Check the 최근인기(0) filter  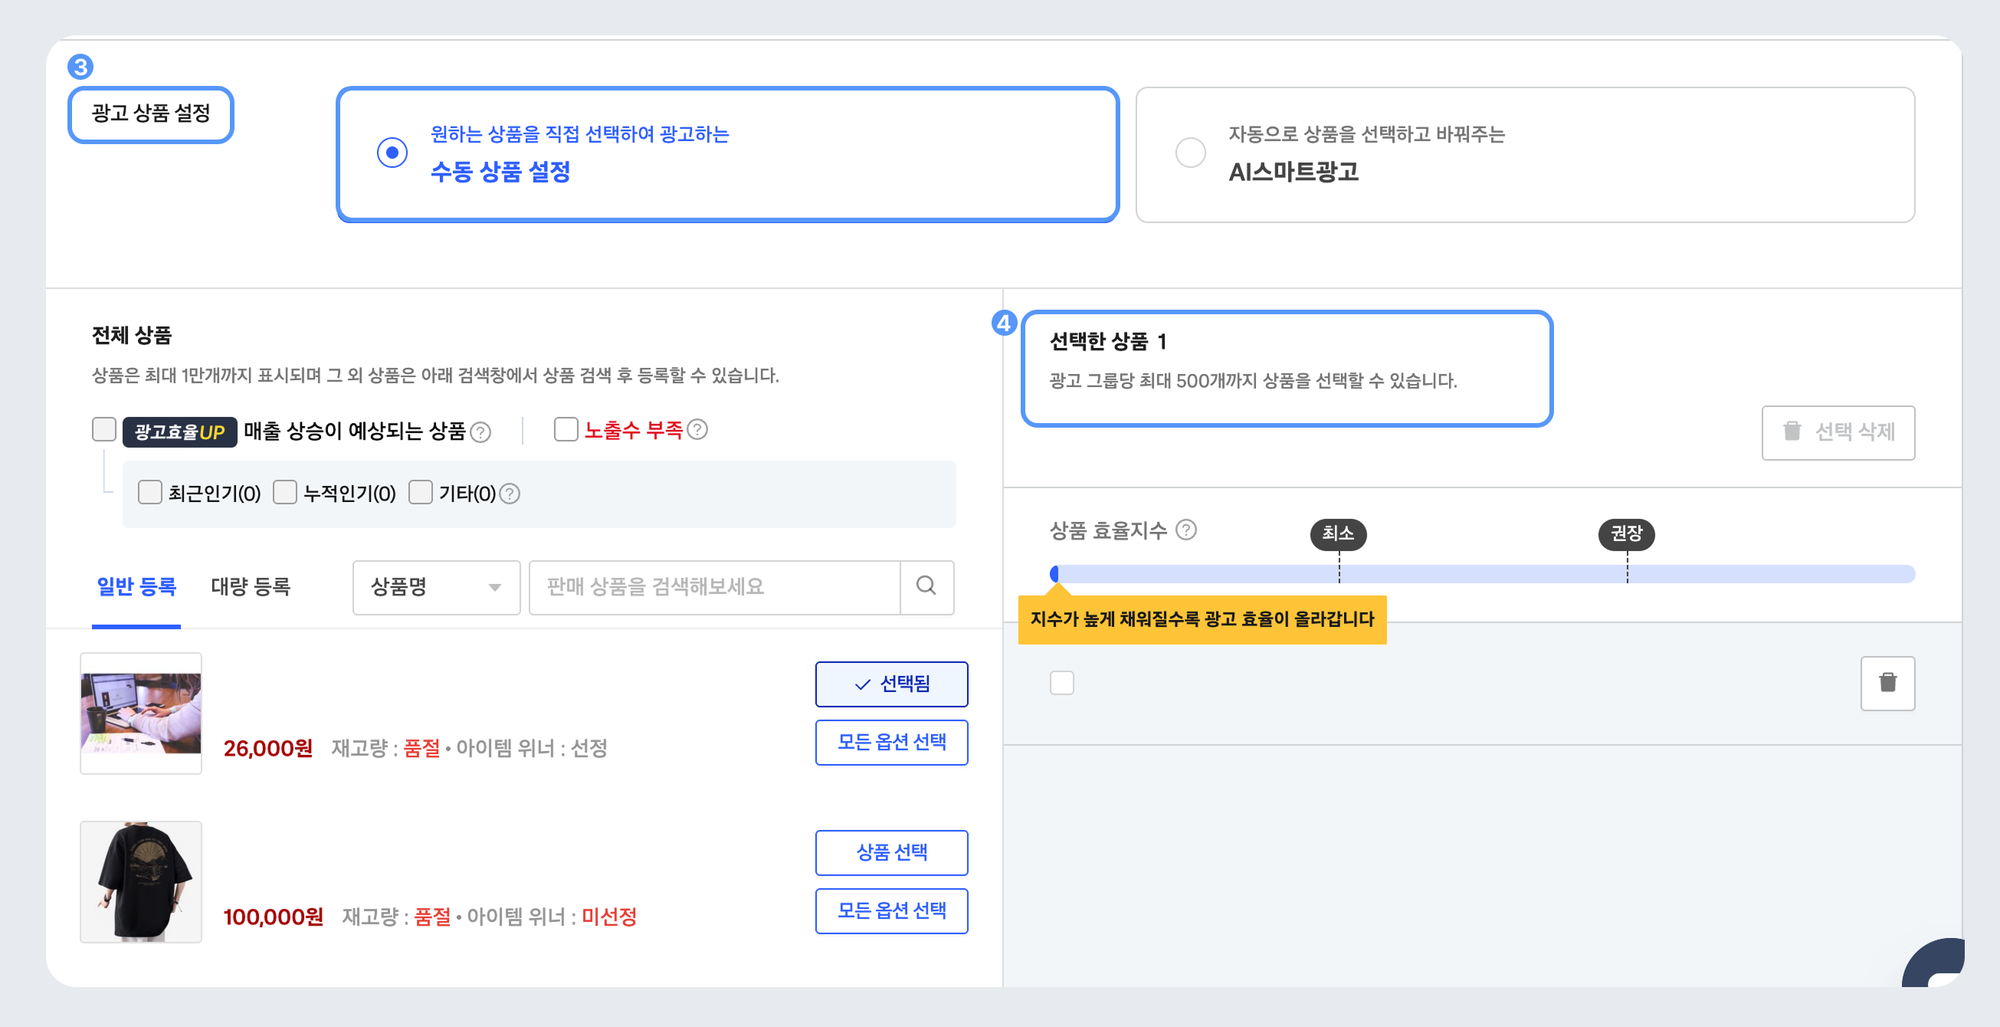point(150,492)
